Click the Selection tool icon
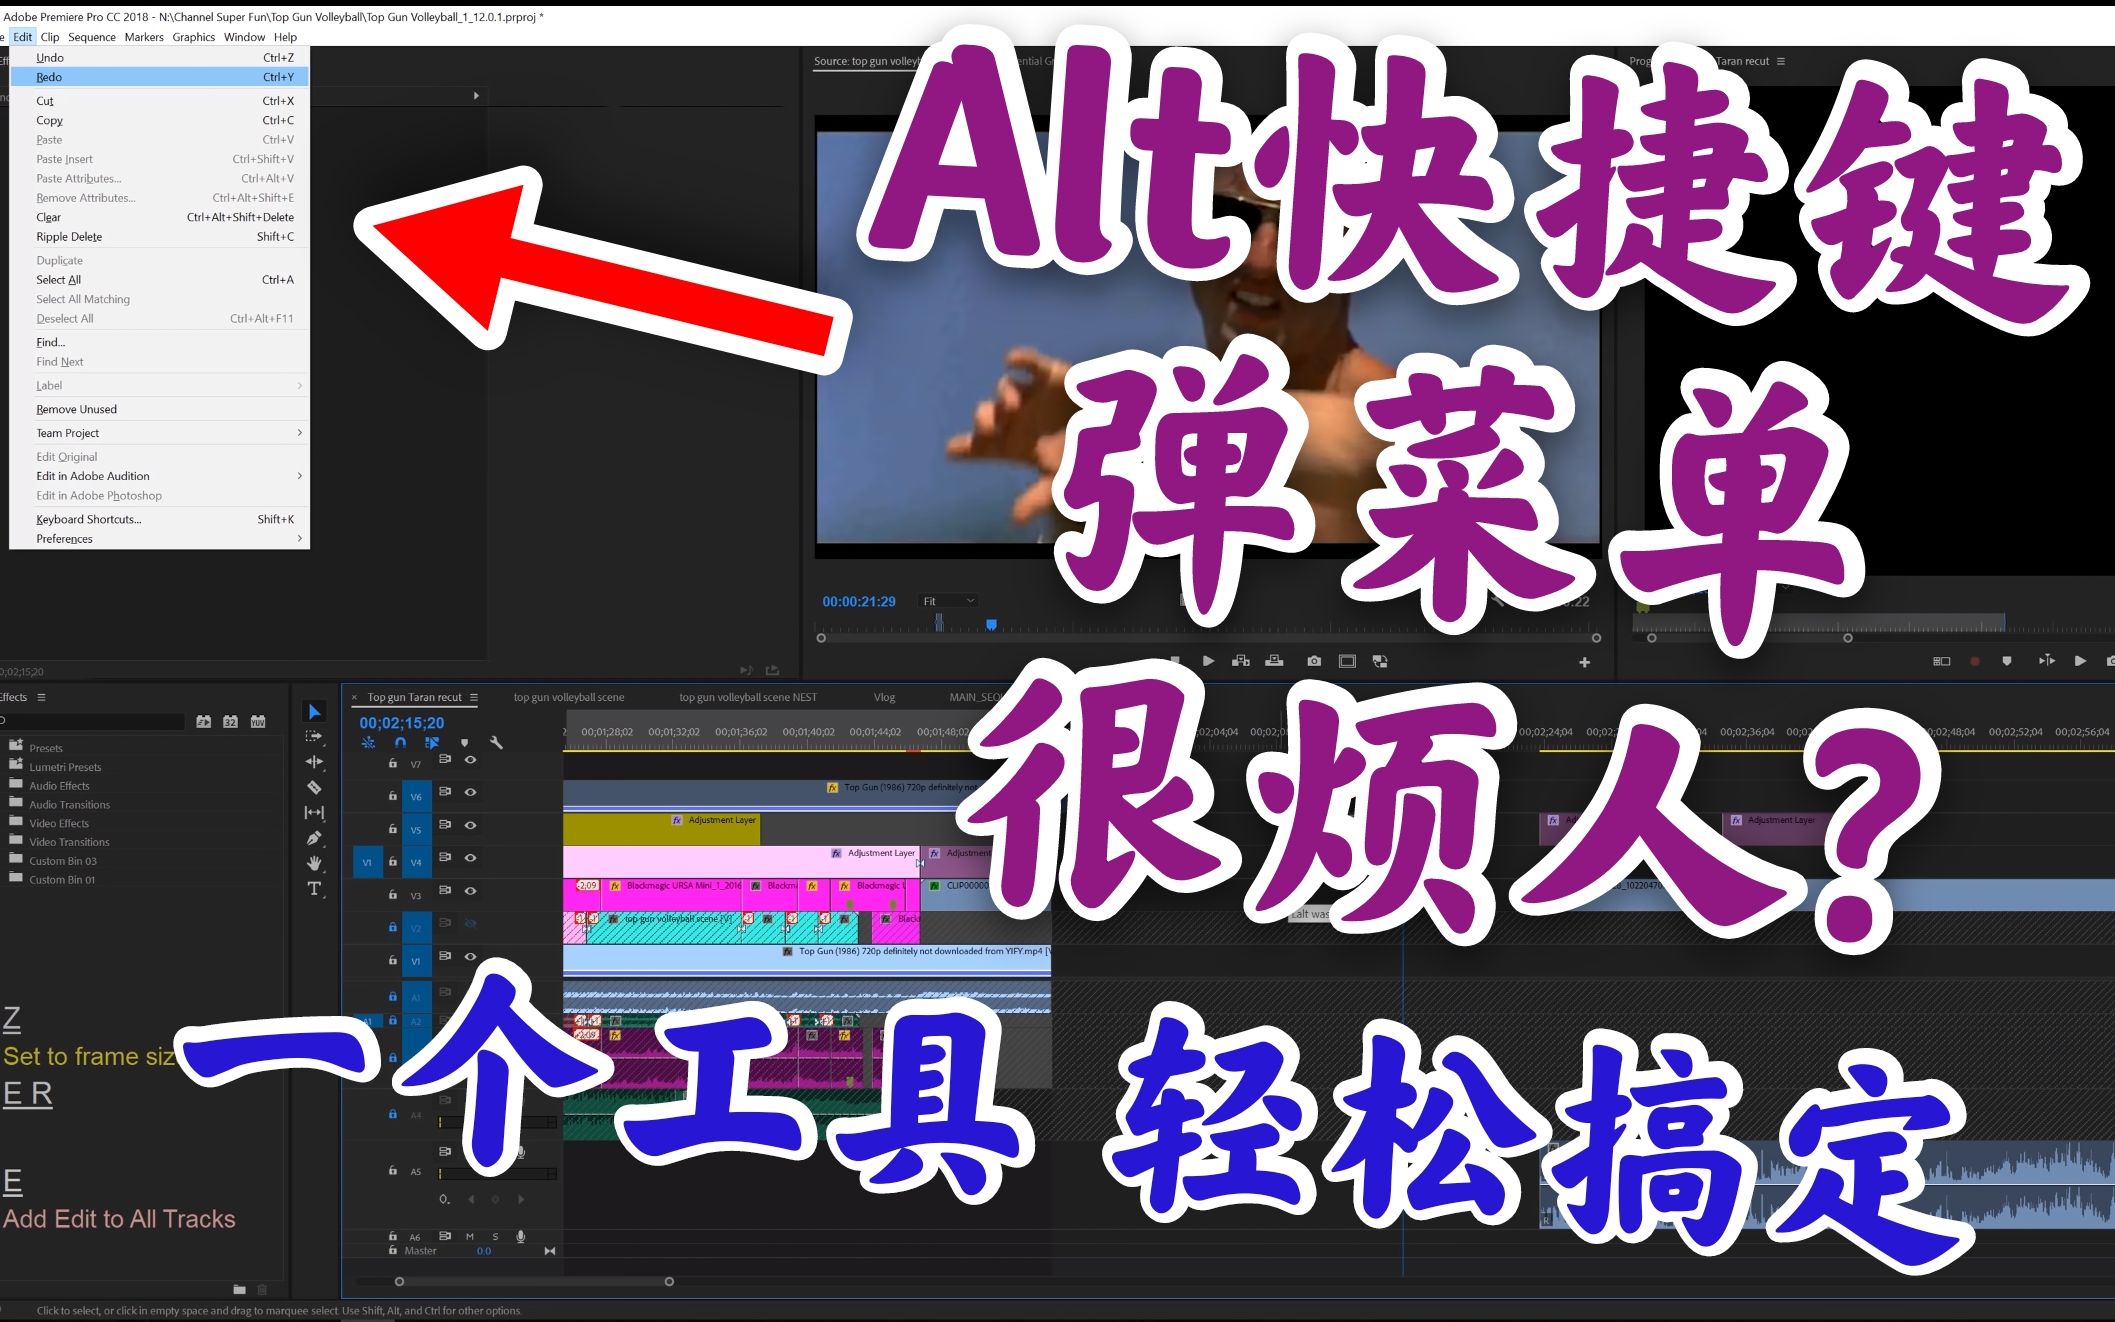The height and width of the screenshot is (1322, 2115). click(317, 711)
